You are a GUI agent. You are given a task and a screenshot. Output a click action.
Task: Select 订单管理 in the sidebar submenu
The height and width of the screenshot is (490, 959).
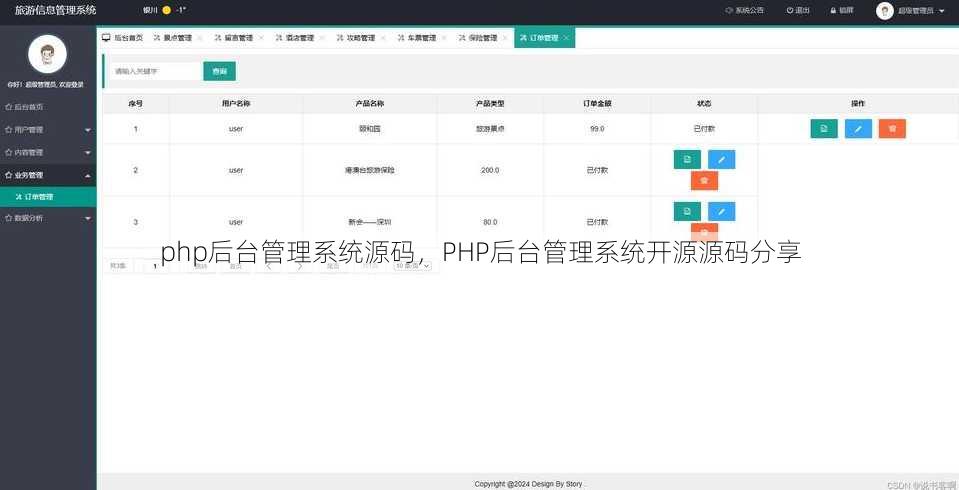[x=48, y=197]
